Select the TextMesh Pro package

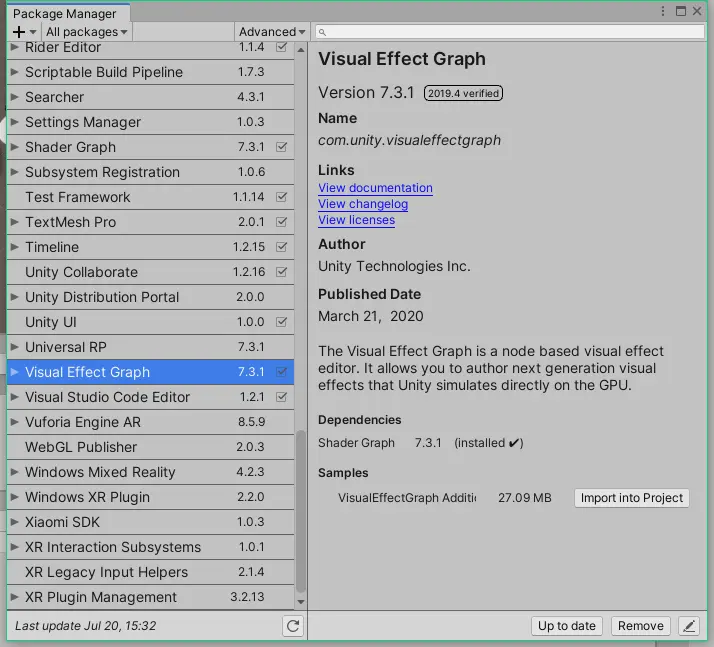coord(150,222)
